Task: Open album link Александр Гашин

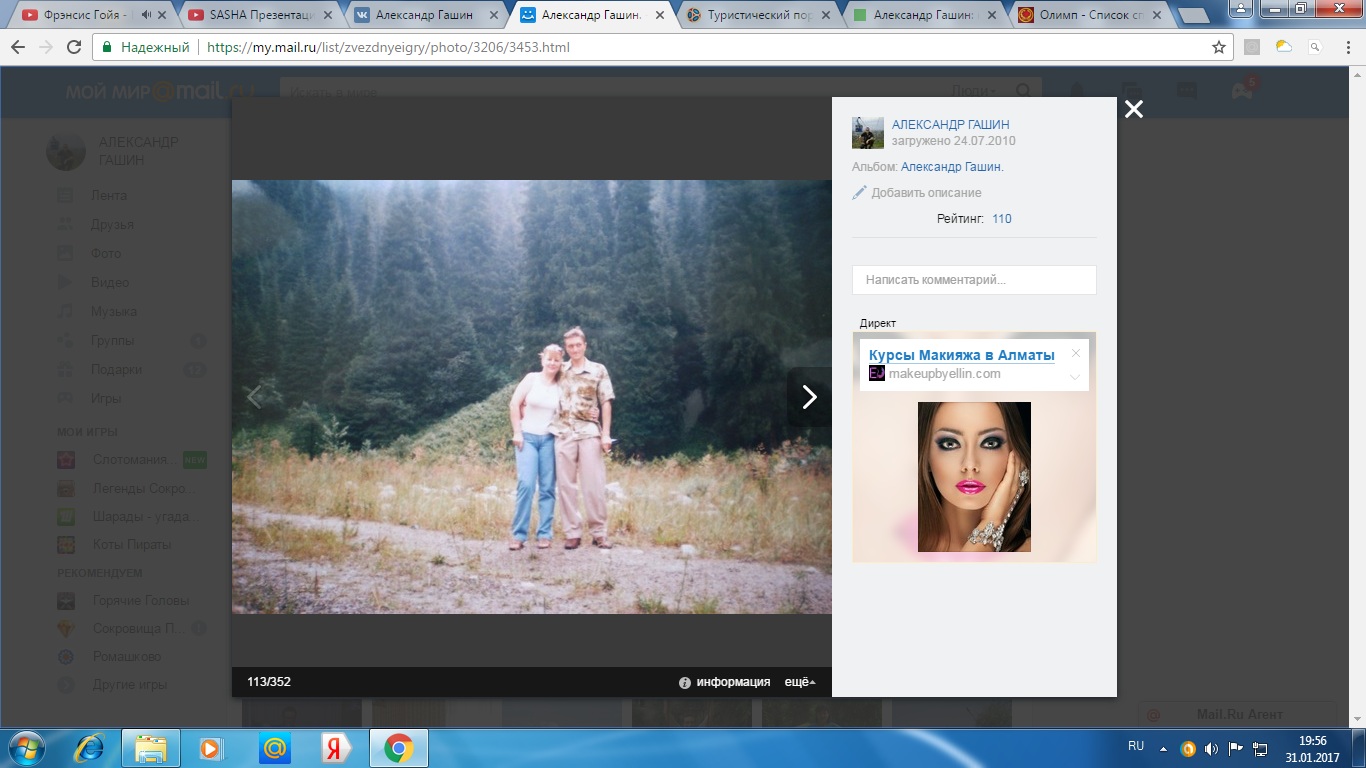Action: [x=952, y=167]
